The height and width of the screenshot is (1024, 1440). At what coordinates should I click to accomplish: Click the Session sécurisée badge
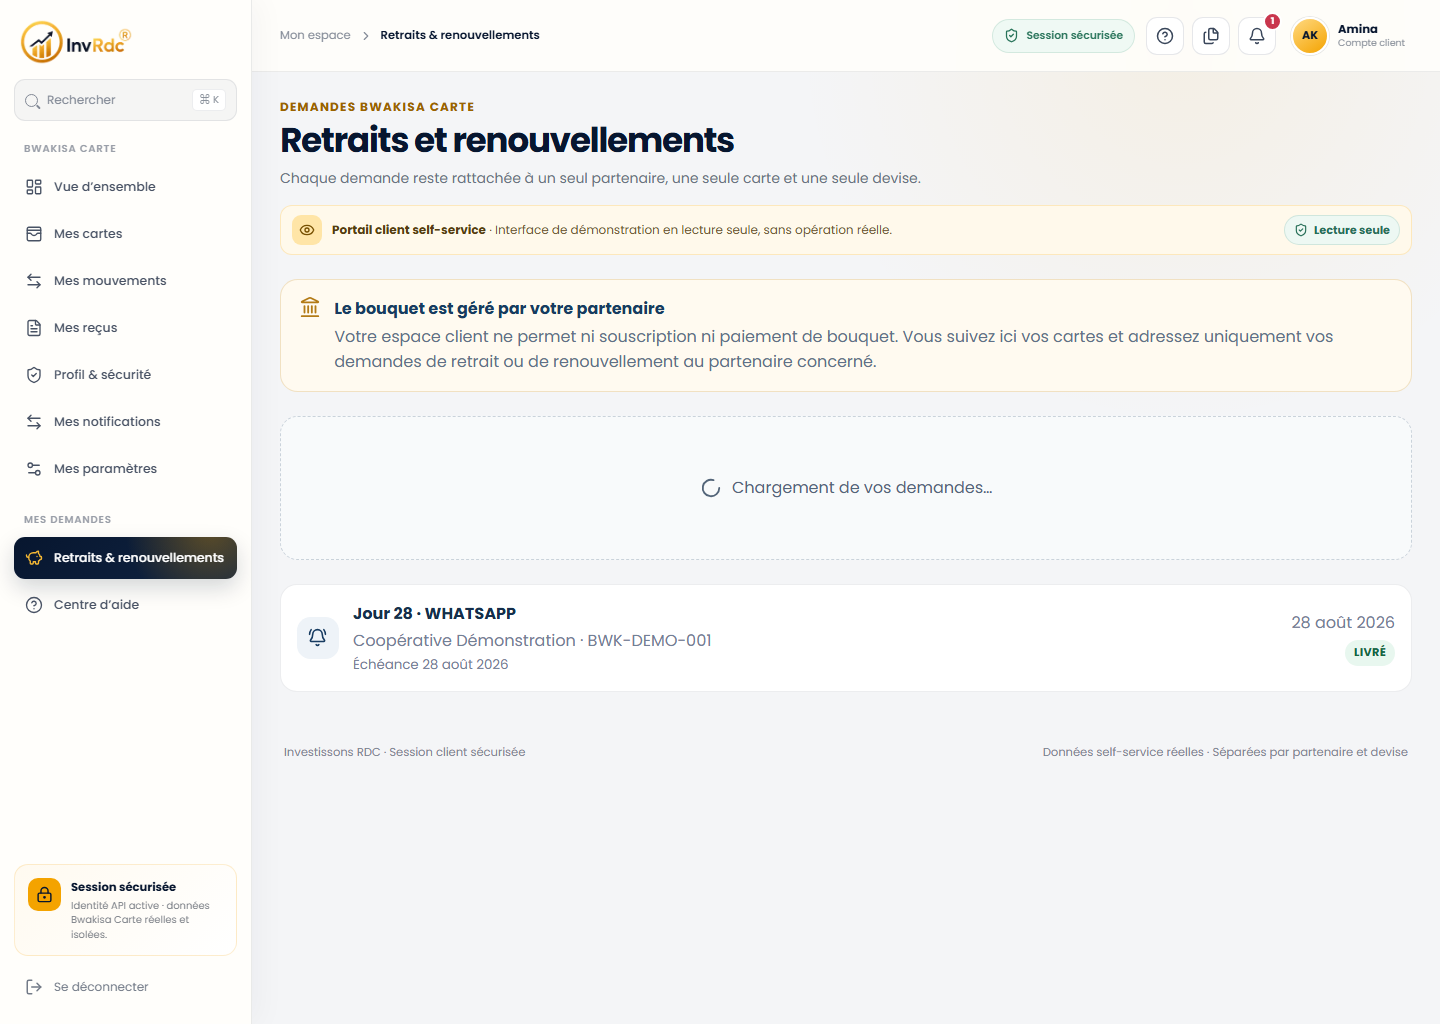click(1063, 36)
